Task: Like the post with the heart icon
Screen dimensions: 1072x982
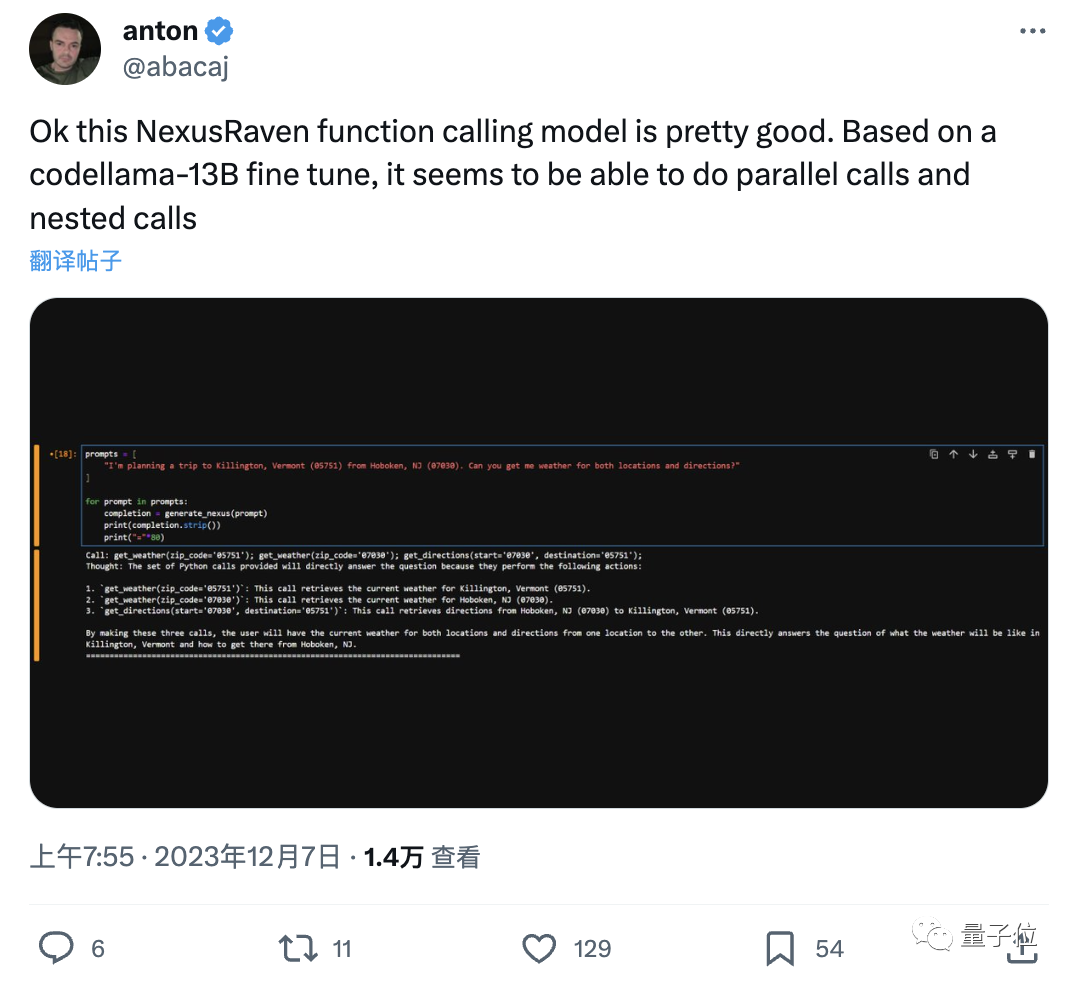Action: click(x=540, y=948)
